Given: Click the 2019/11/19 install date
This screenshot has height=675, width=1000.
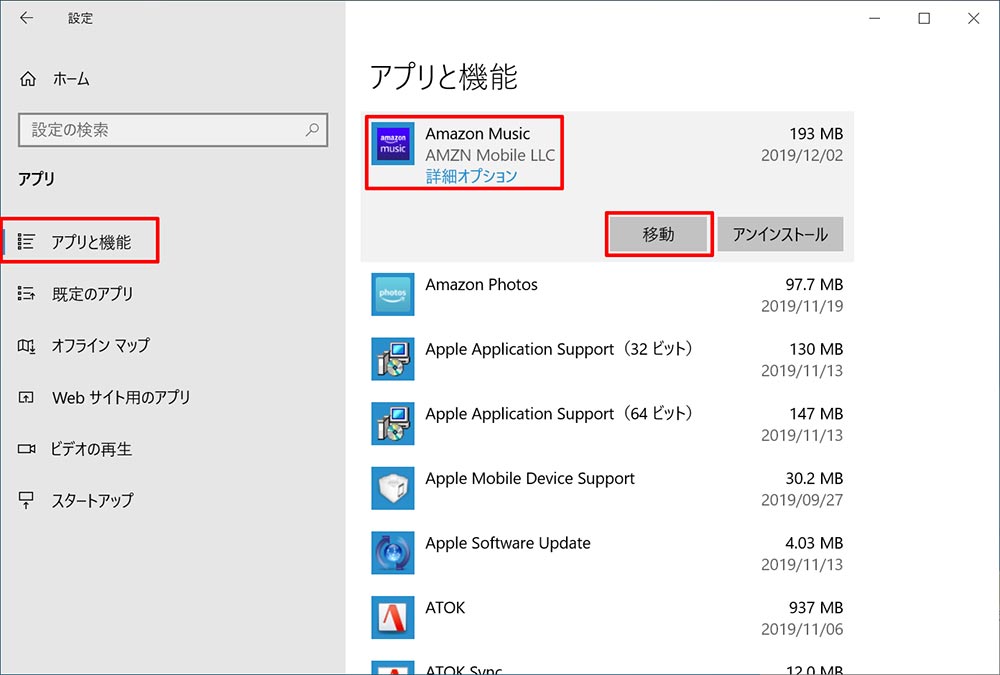Looking at the screenshot, I should 802,306.
